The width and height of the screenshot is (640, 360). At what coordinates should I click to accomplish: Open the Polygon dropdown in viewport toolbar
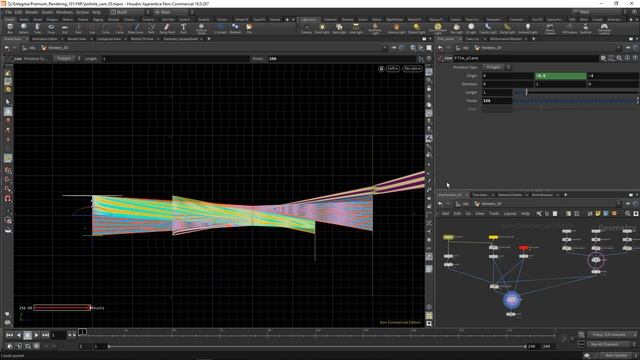[x=67, y=59]
